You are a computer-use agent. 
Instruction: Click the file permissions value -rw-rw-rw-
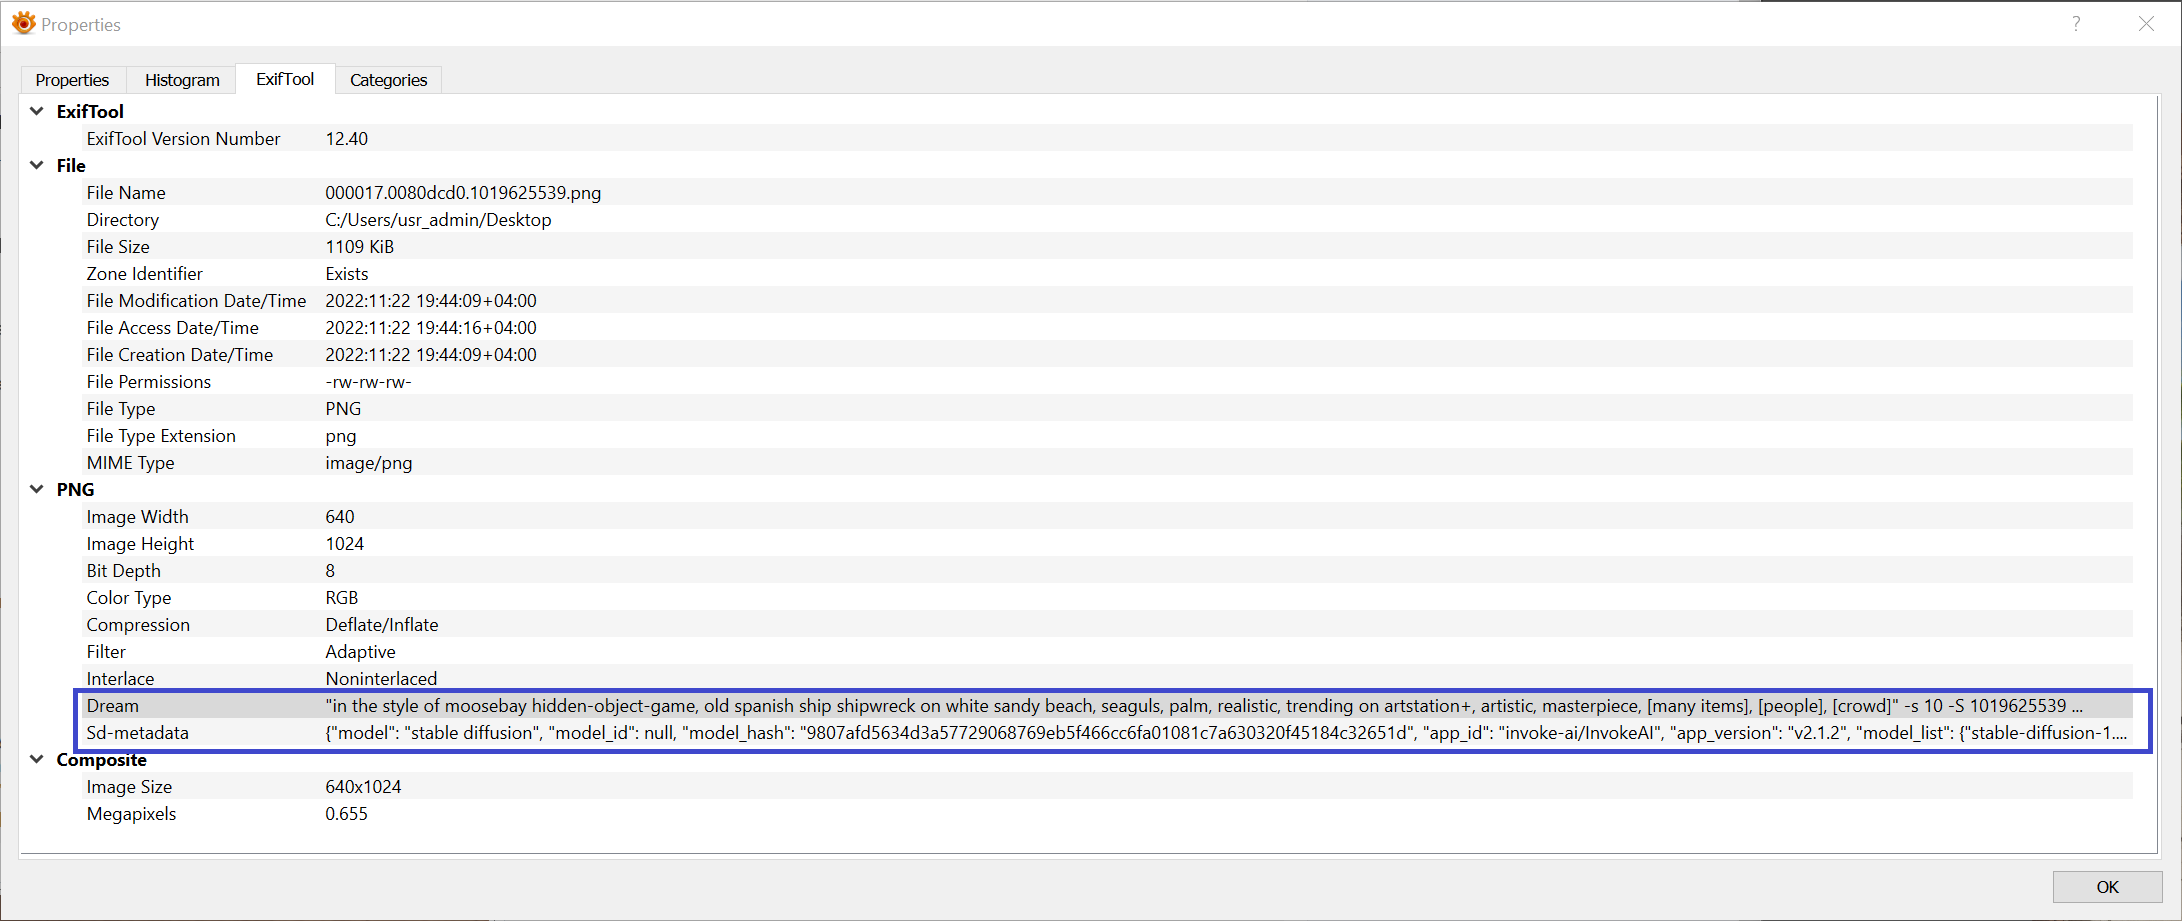[x=368, y=381]
